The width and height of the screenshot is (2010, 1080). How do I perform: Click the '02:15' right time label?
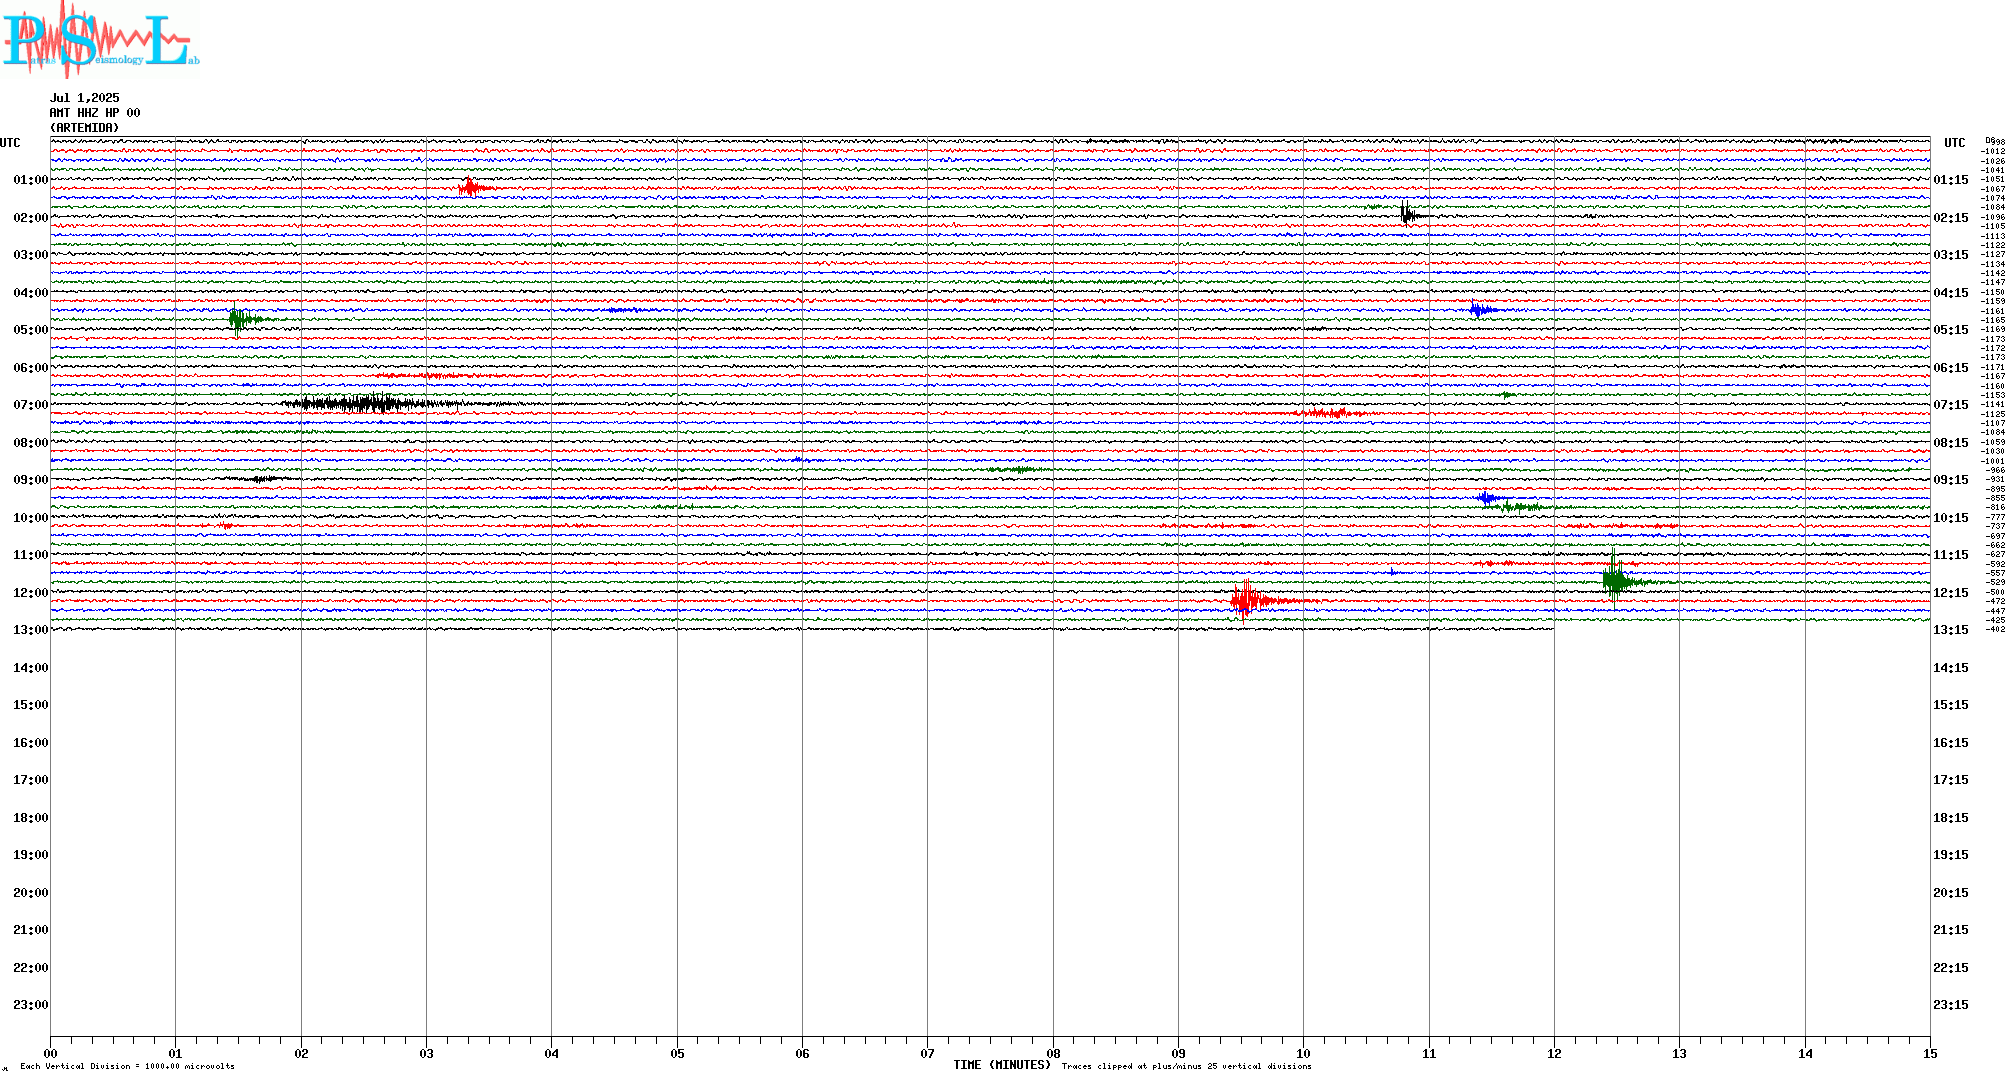coord(1951,218)
